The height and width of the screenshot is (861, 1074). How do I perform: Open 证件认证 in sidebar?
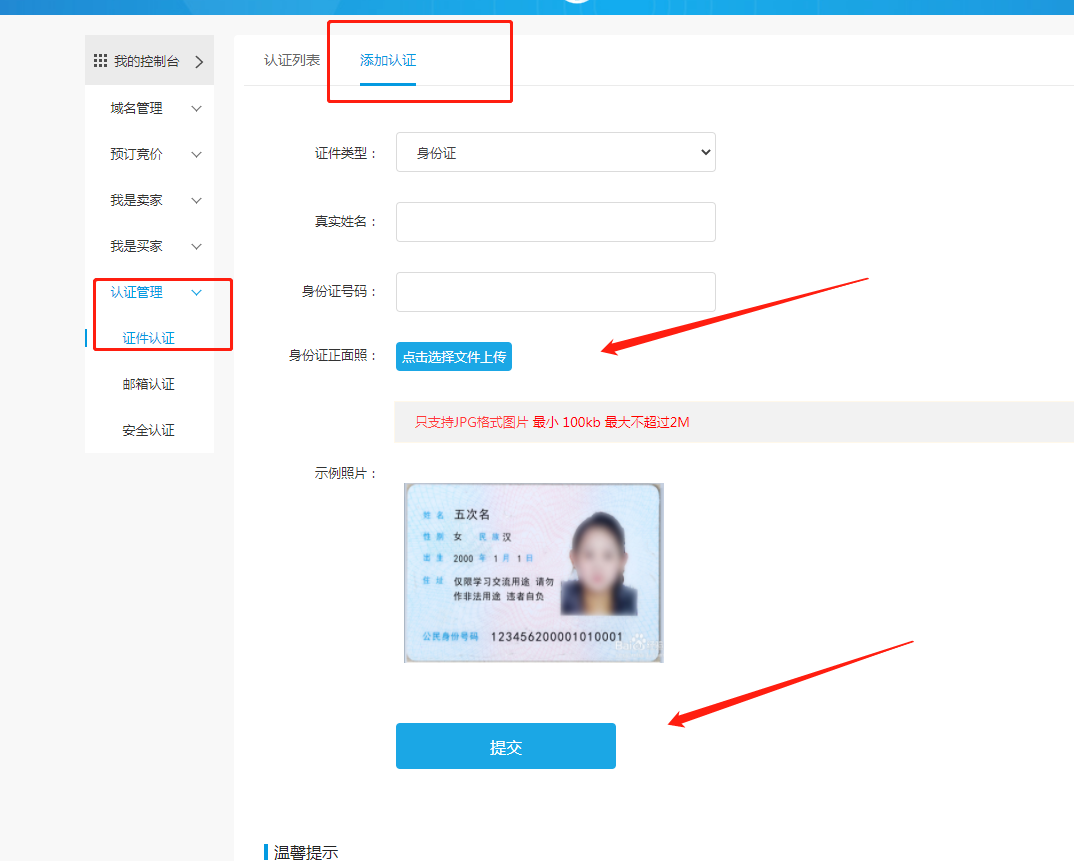pyautogui.click(x=149, y=338)
